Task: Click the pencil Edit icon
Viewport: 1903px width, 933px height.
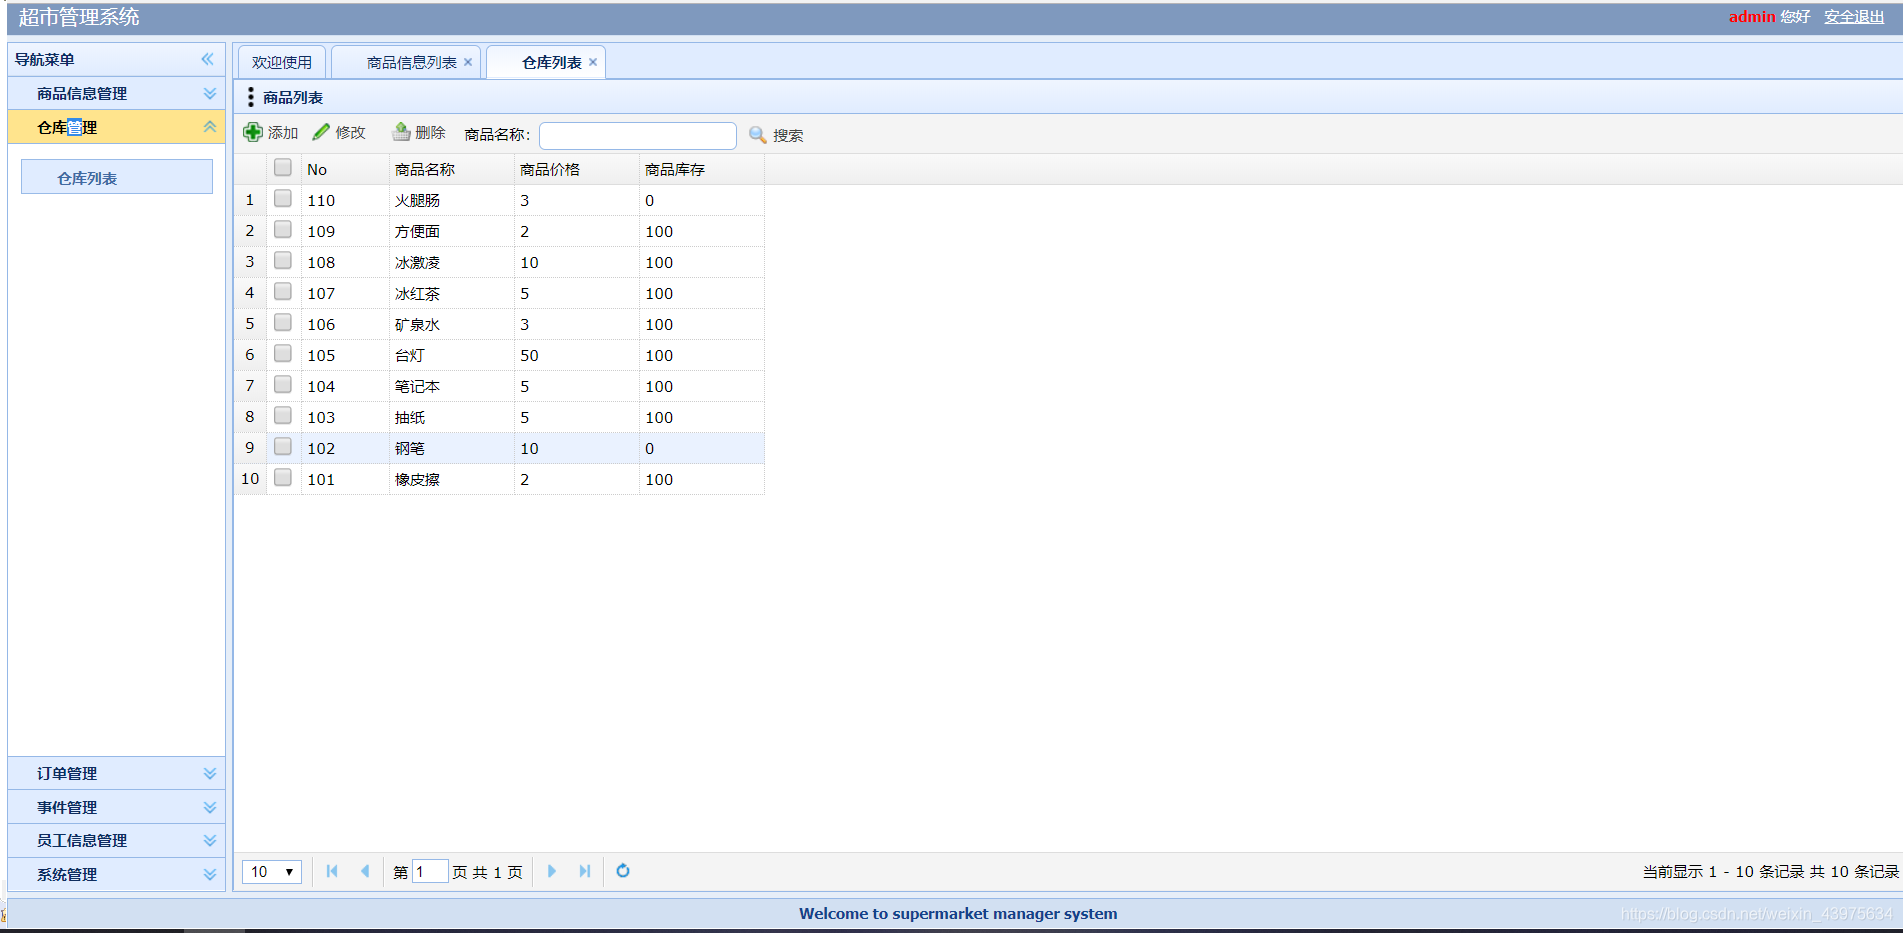Action: 321,132
